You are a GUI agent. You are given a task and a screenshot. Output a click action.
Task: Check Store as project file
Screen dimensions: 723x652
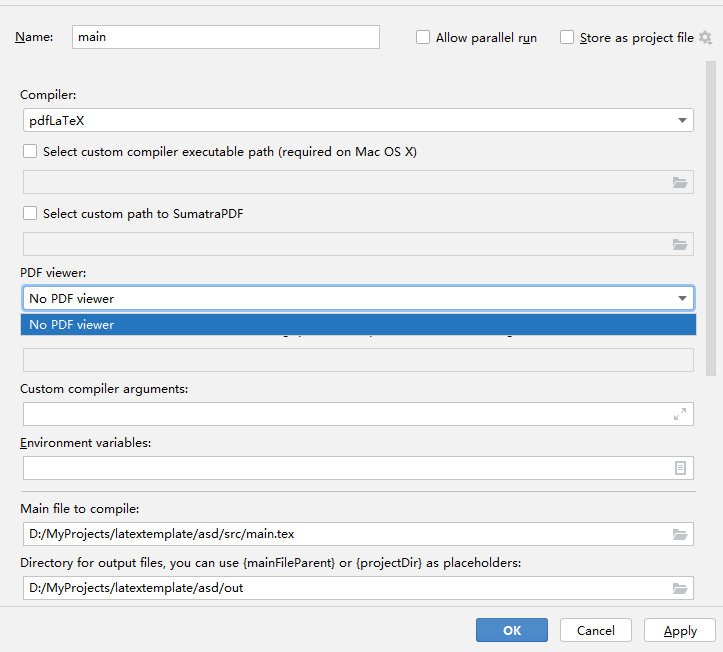567,37
